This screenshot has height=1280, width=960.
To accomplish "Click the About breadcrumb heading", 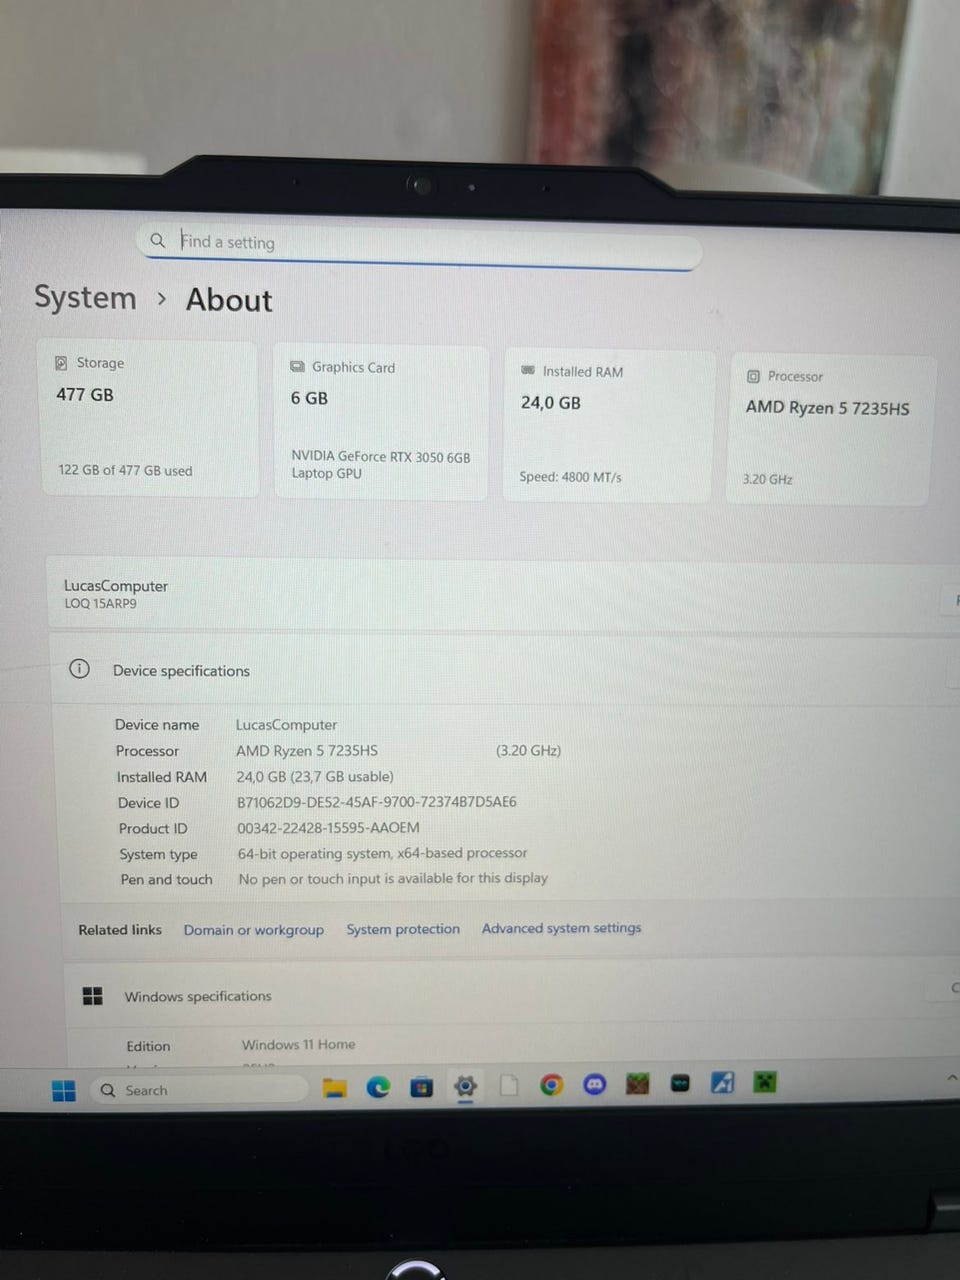I will click(x=229, y=300).
